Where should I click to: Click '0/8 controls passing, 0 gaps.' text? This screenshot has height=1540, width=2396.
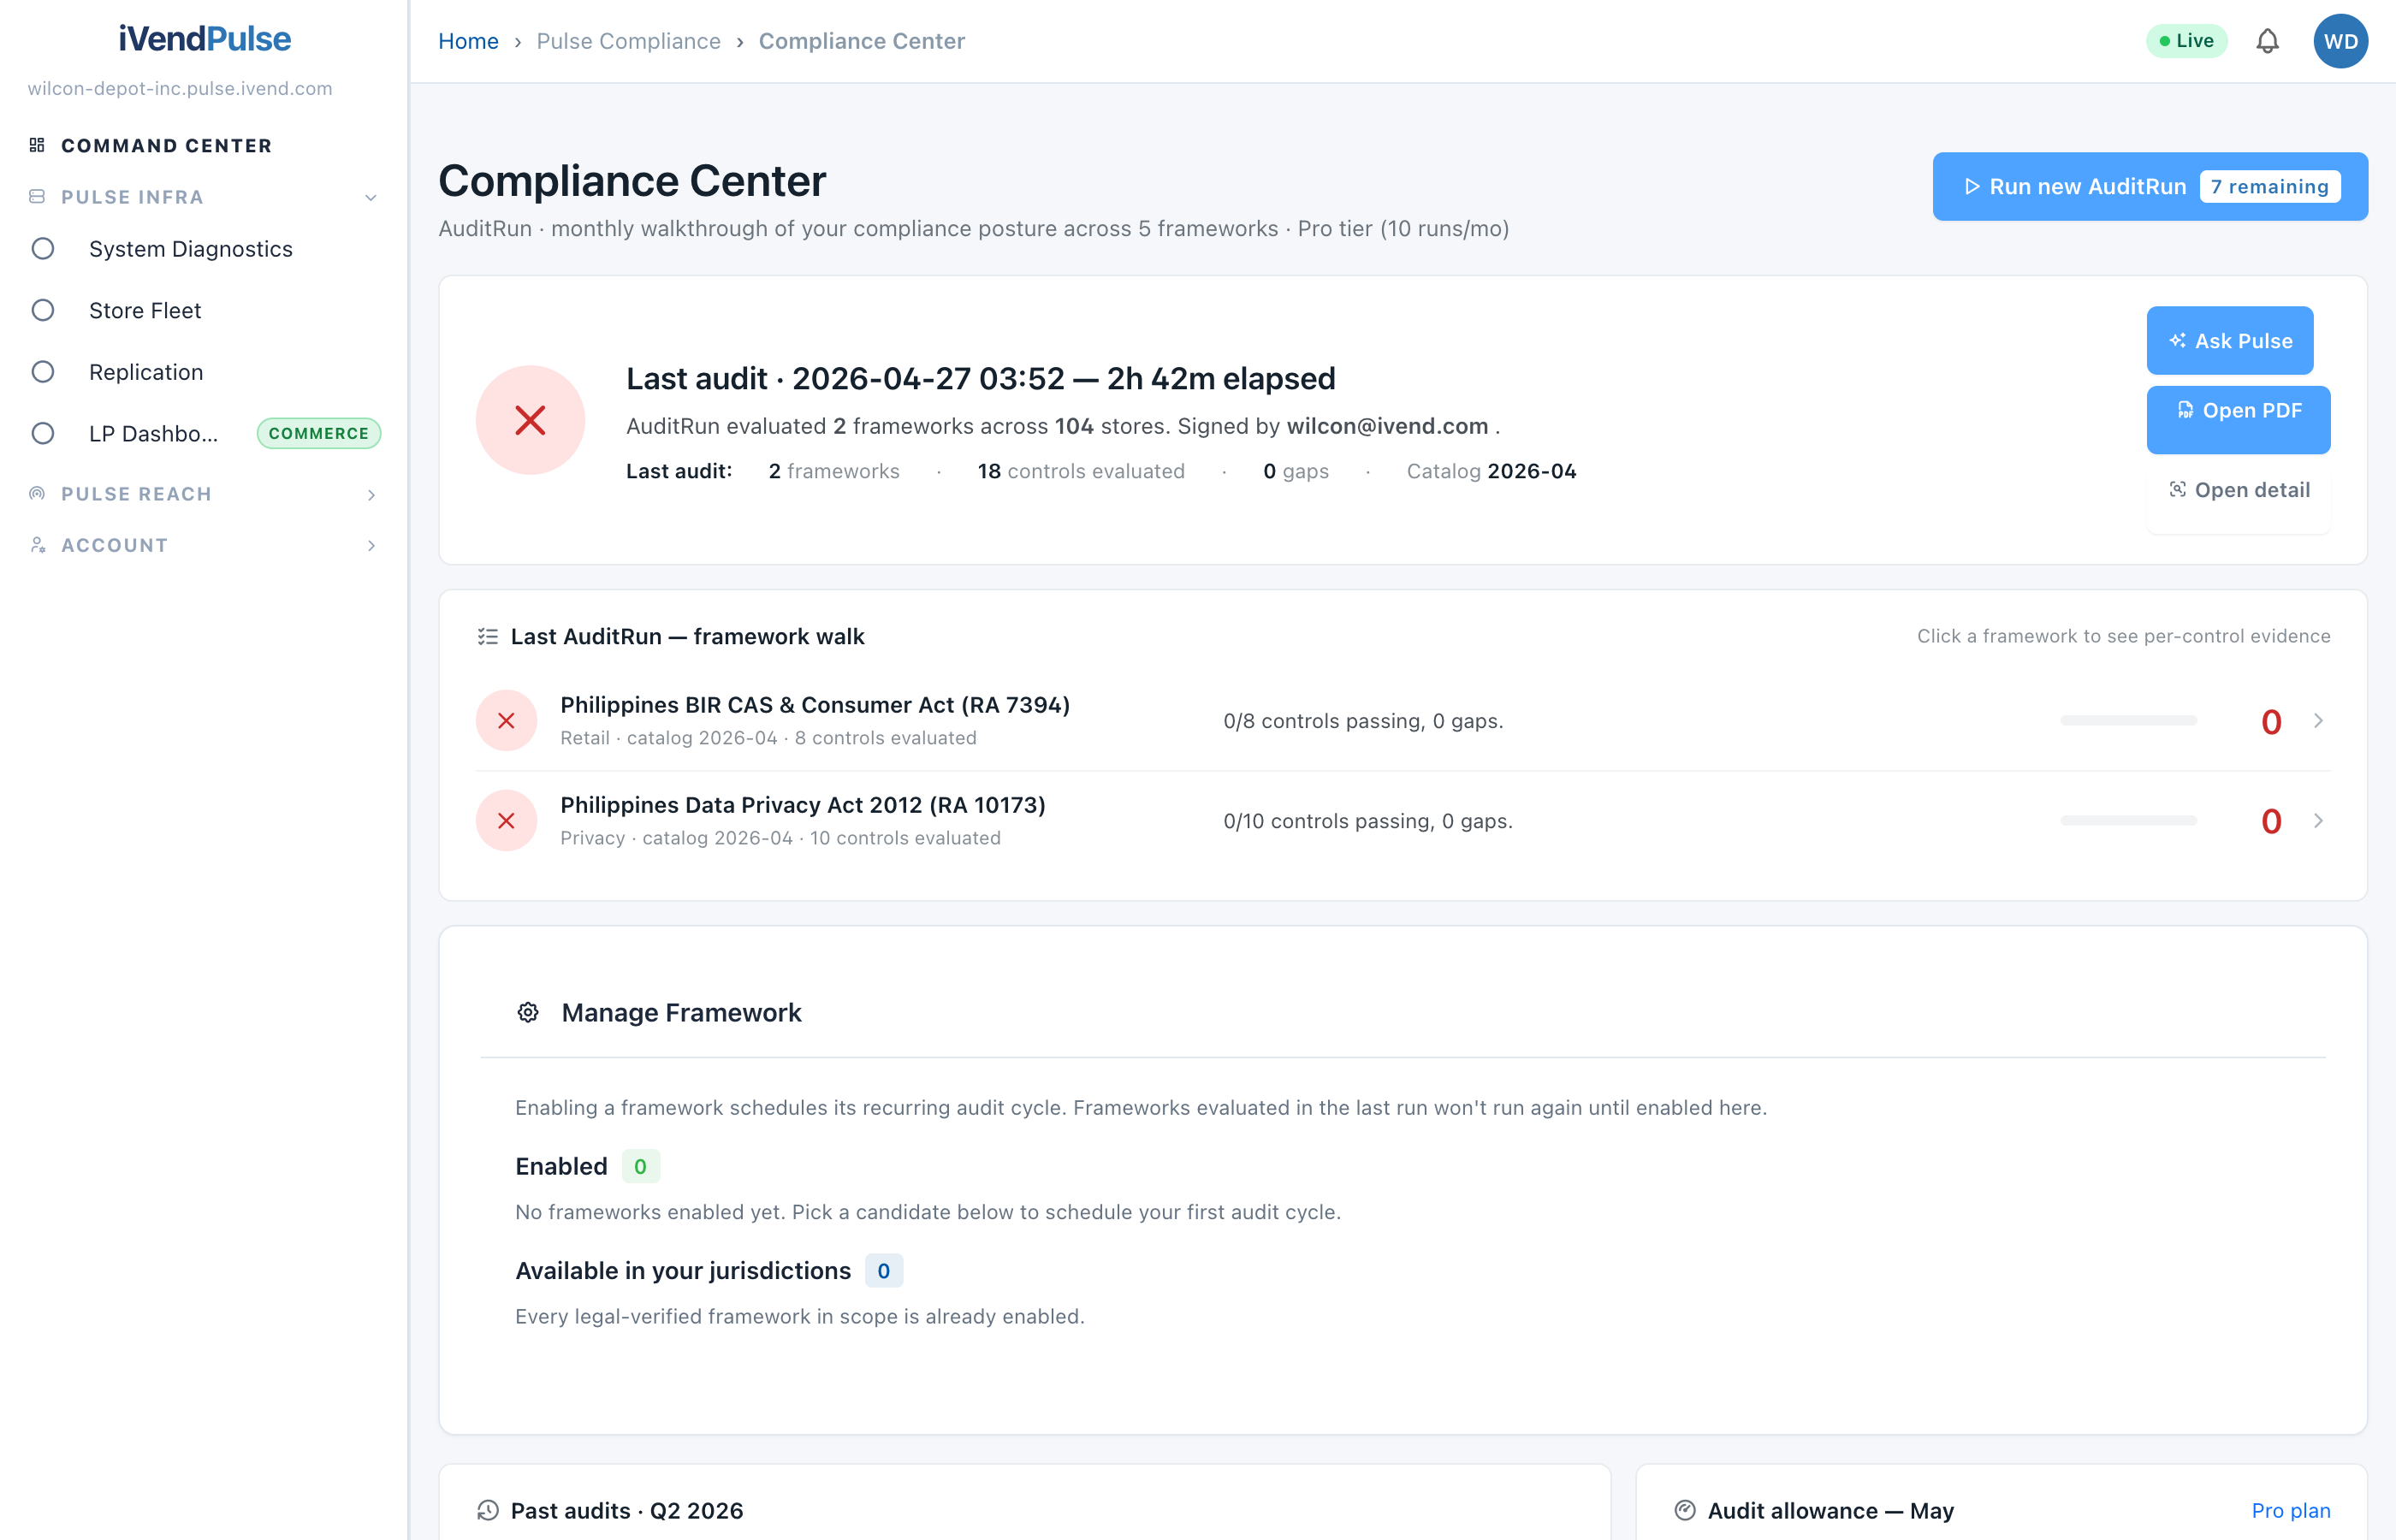(x=1363, y=721)
